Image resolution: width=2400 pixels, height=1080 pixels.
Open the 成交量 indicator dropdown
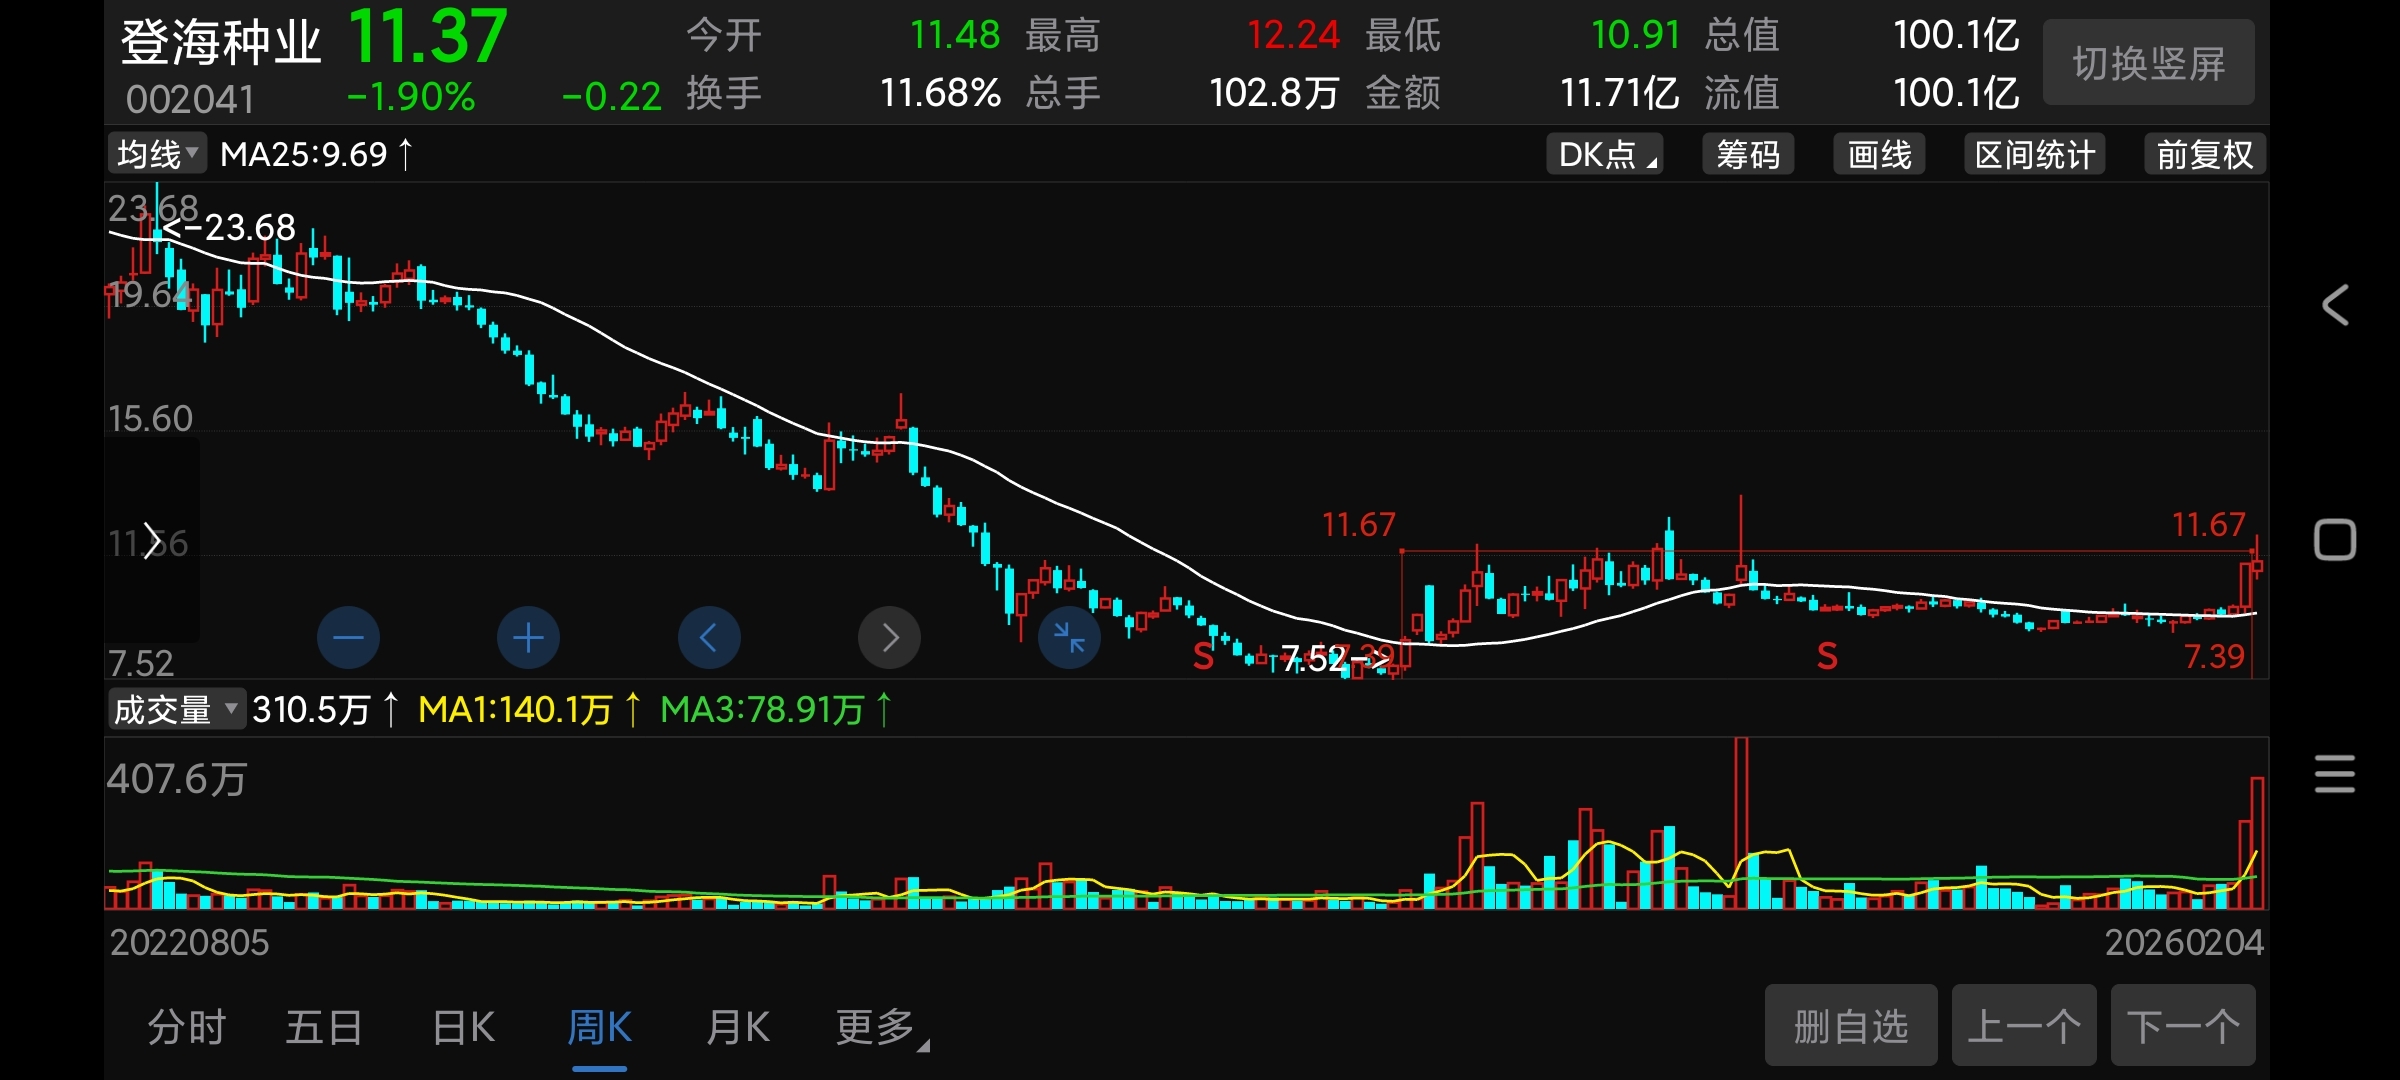coord(175,709)
